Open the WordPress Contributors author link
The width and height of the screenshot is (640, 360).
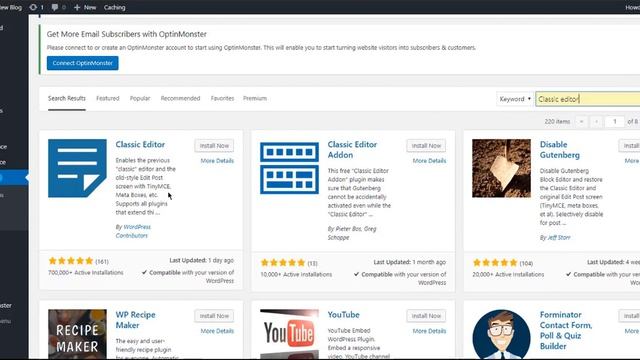click(133, 231)
